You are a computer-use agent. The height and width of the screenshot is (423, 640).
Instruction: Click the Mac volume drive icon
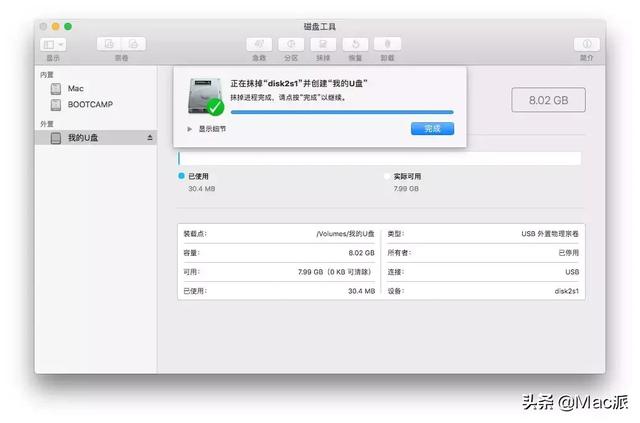[x=56, y=89]
